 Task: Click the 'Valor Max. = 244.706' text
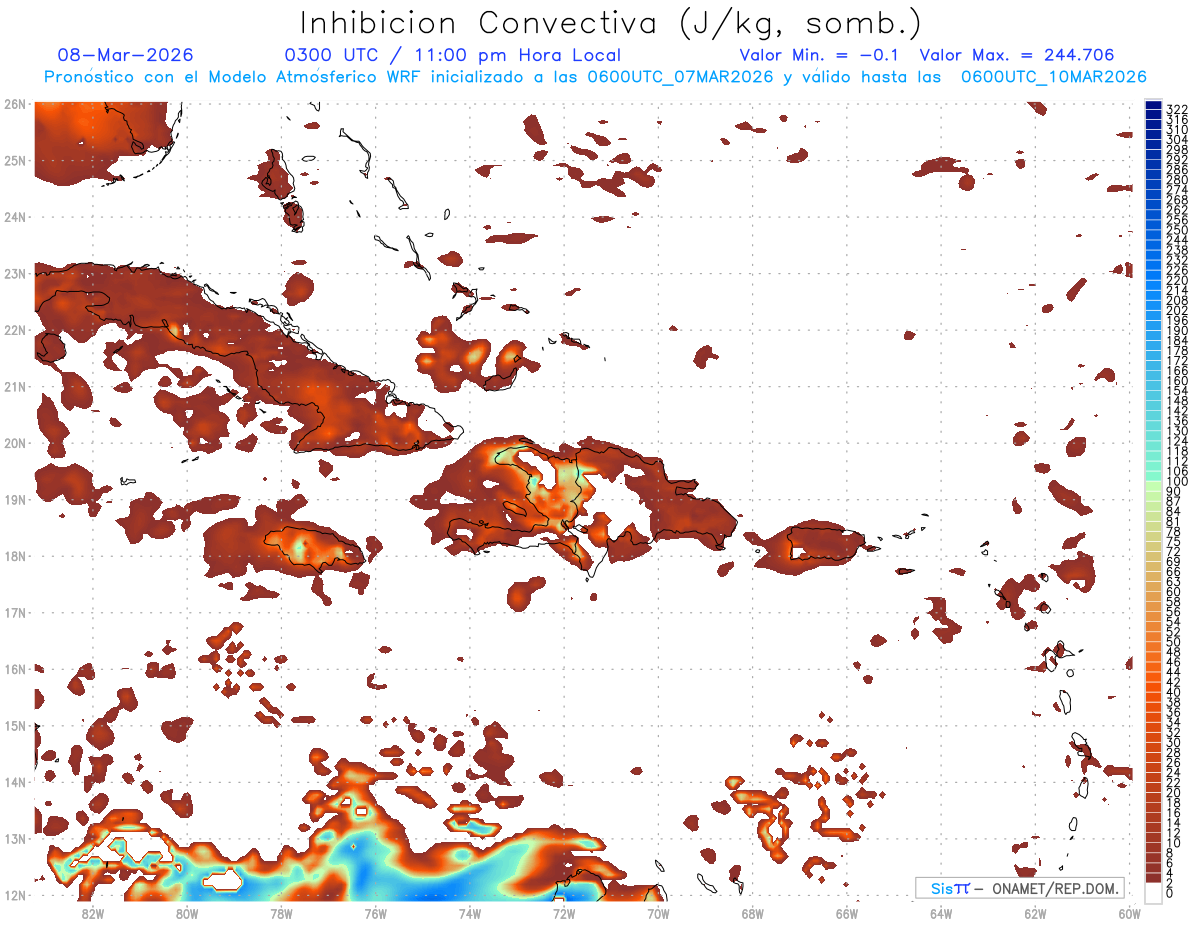point(1016,56)
